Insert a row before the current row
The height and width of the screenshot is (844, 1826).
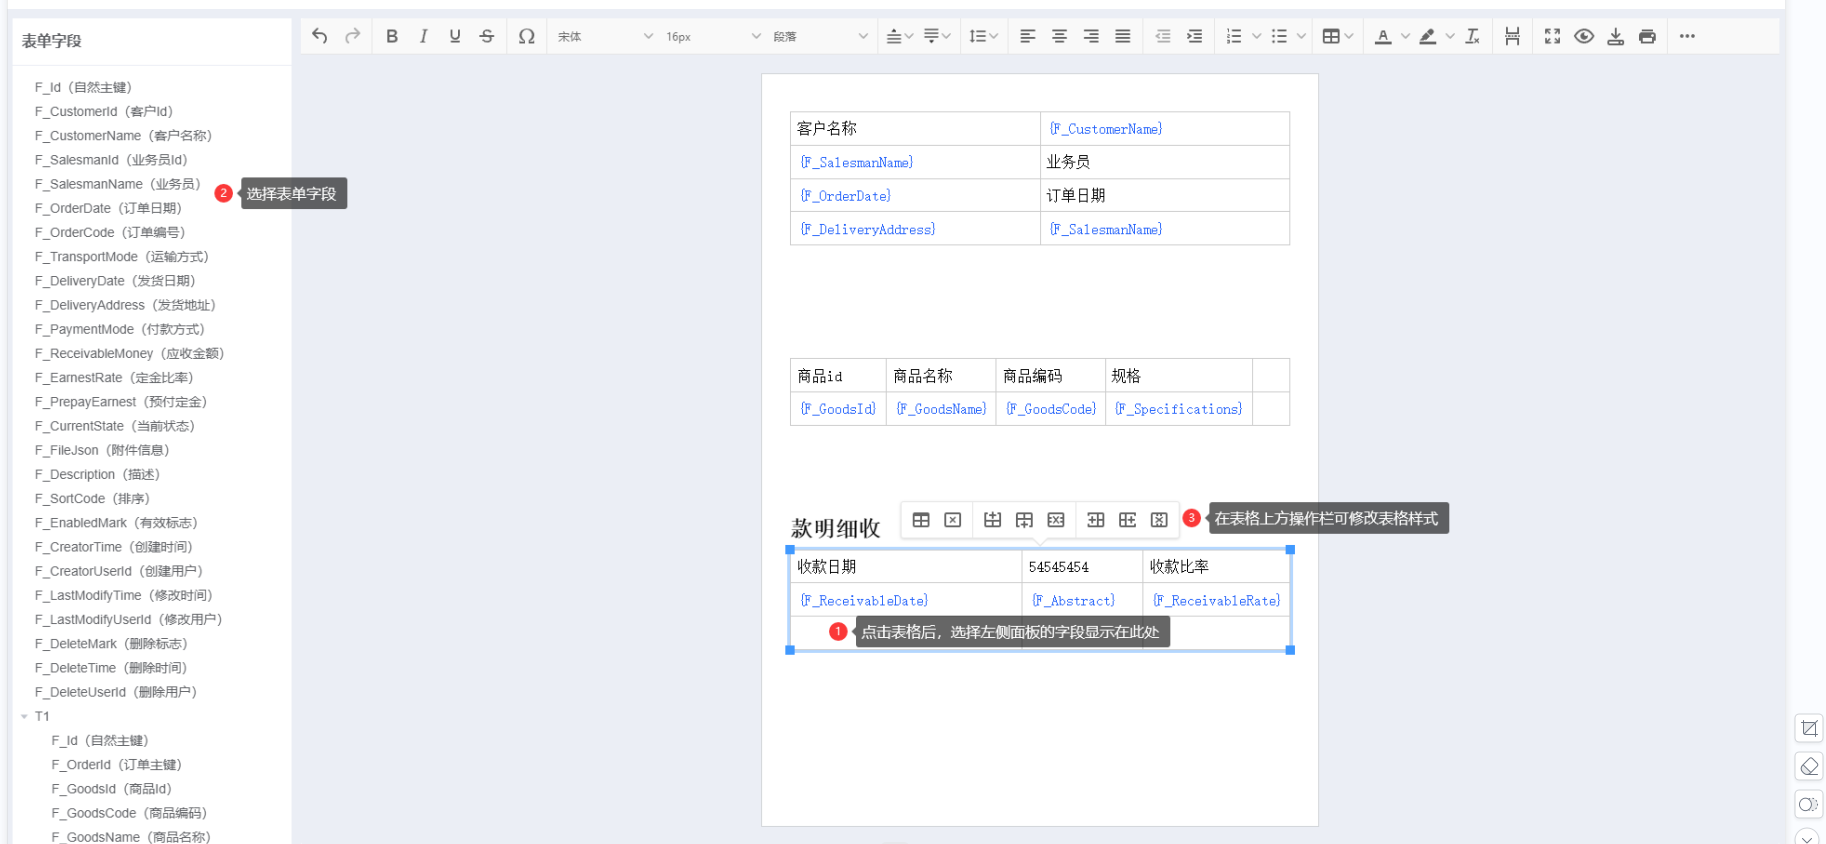992,520
